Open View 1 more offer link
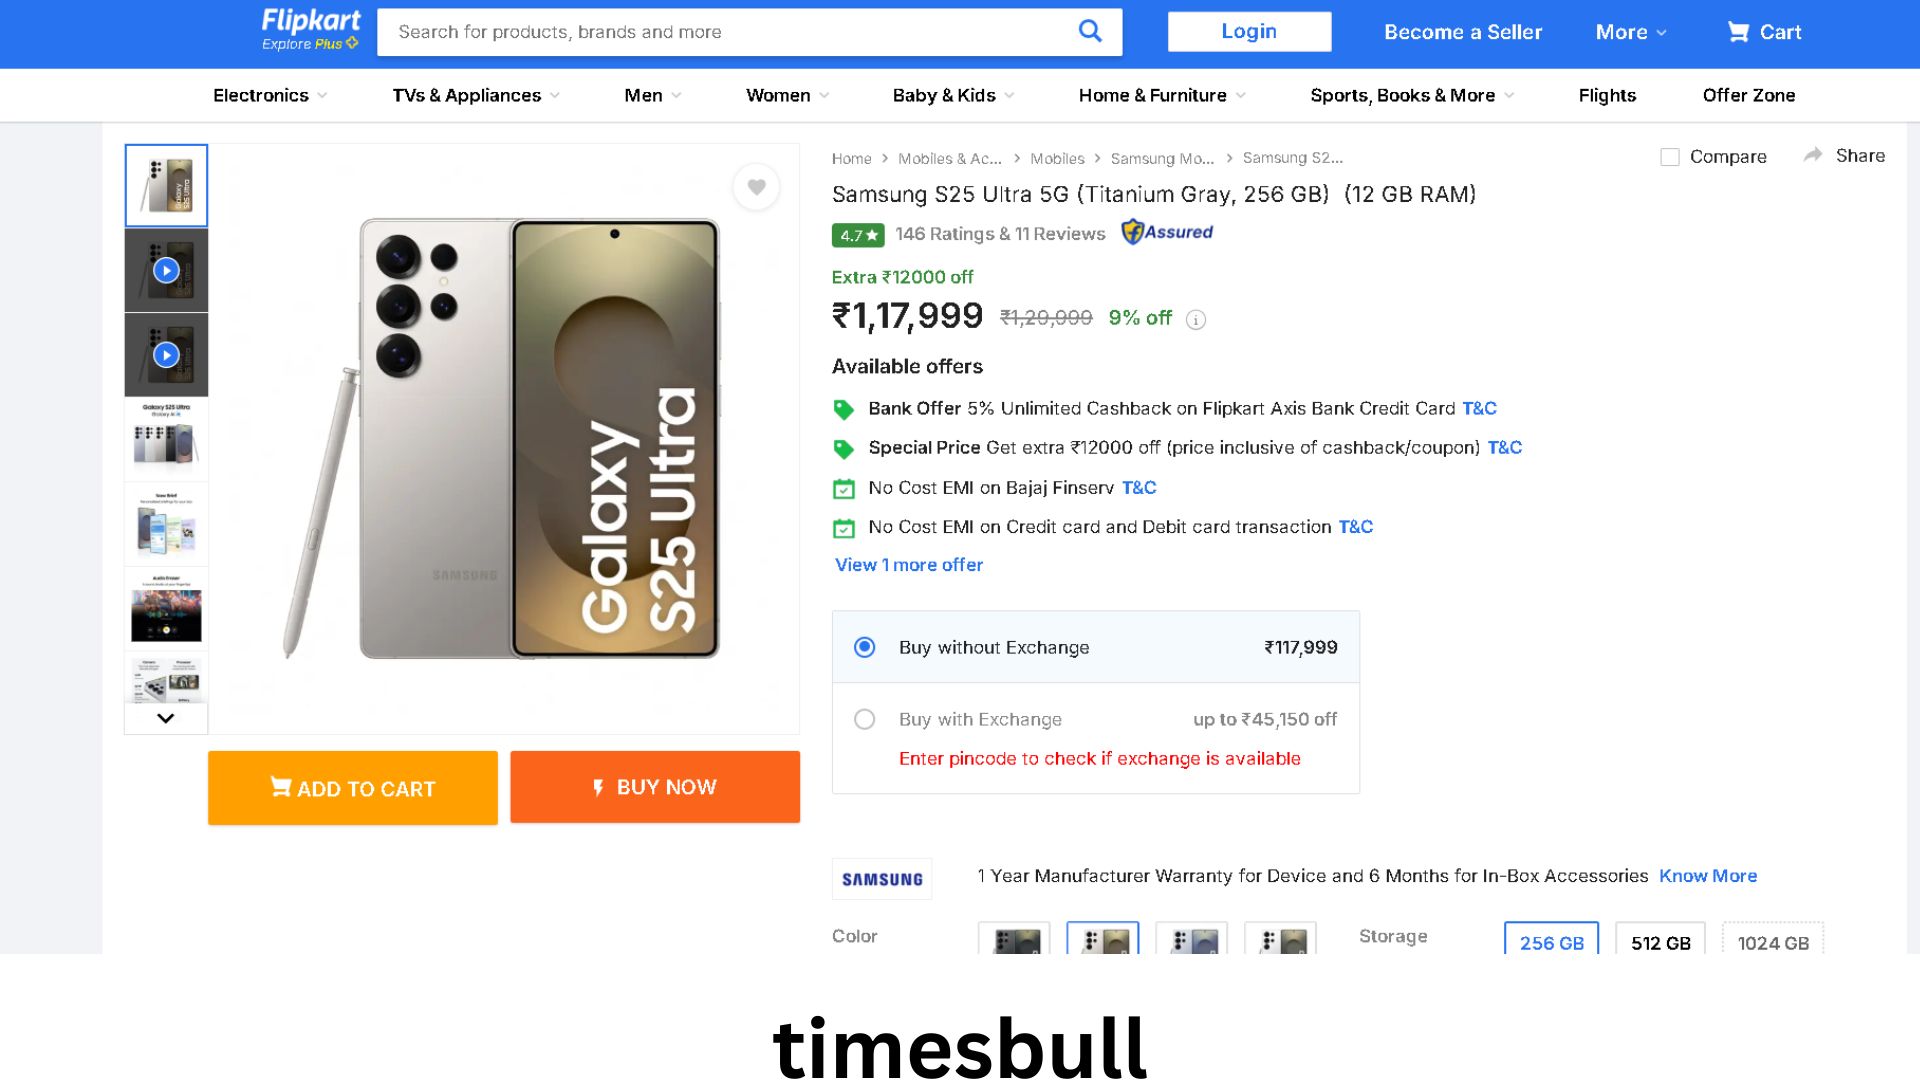 click(x=909, y=565)
